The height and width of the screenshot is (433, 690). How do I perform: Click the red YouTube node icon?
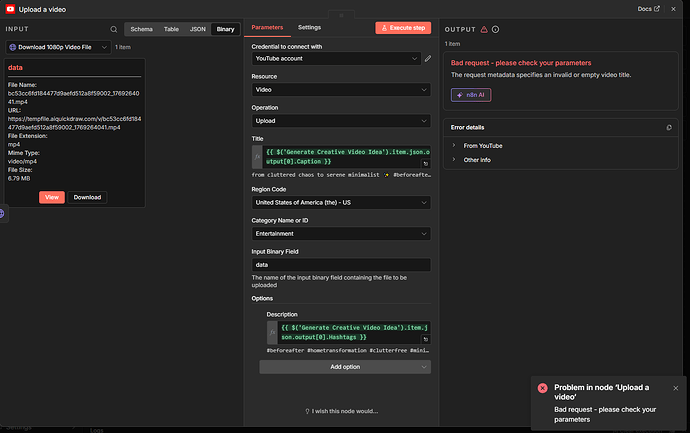(x=9, y=8)
